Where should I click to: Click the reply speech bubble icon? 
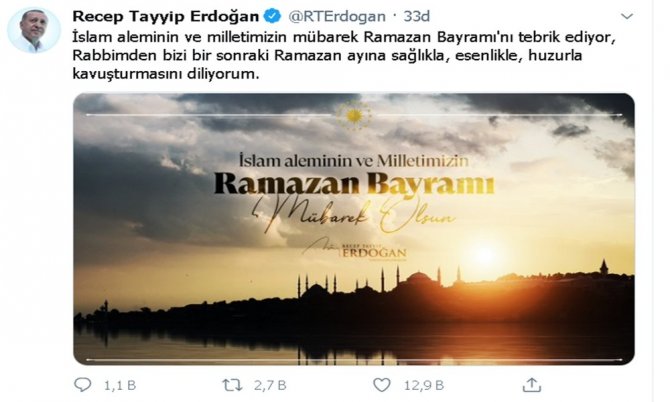point(82,385)
